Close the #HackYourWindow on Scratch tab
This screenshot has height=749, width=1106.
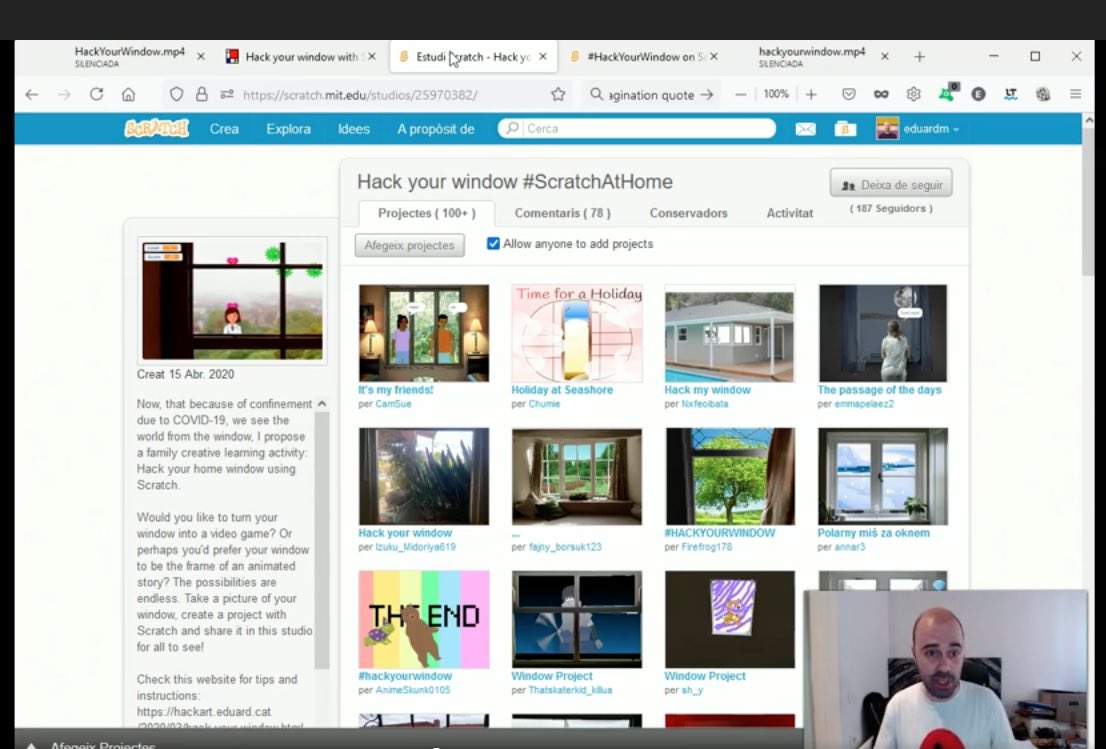click(x=713, y=56)
